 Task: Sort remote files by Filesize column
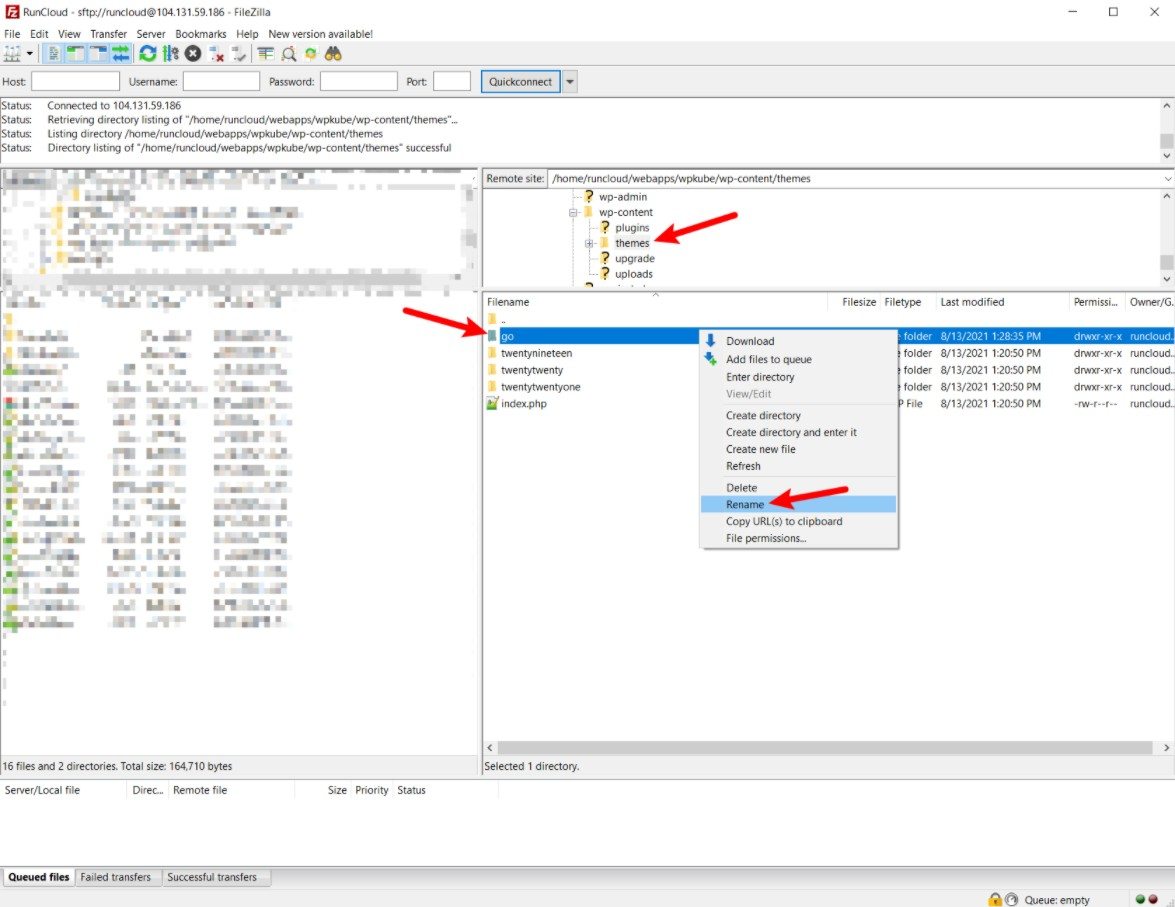coord(853,302)
